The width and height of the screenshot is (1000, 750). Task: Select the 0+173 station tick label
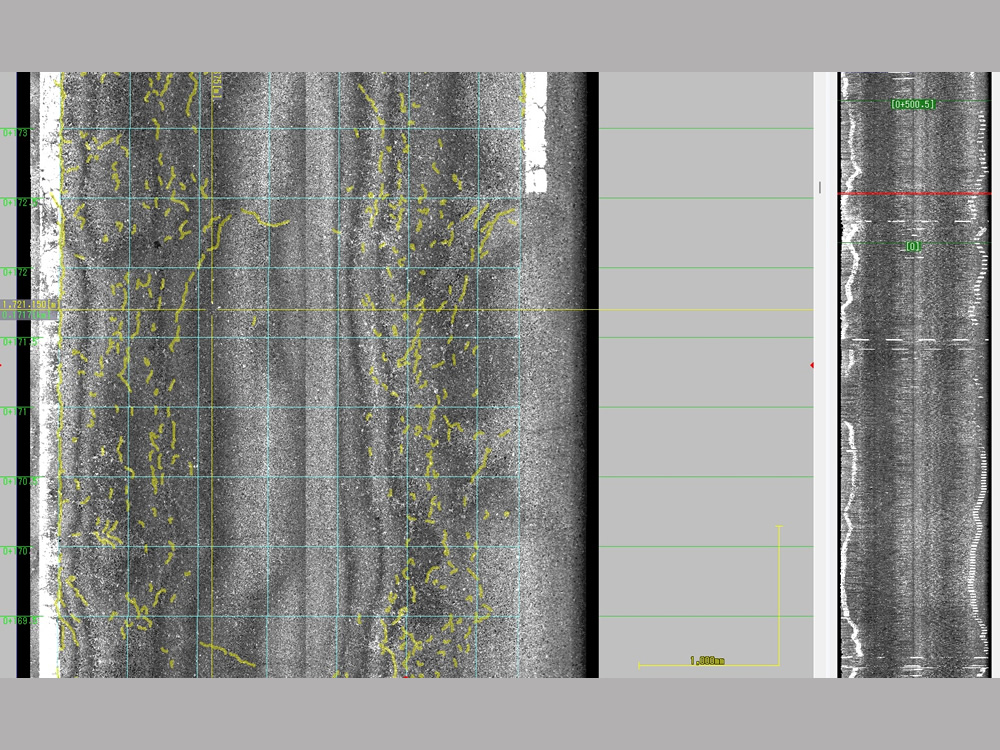tap(15, 132)
